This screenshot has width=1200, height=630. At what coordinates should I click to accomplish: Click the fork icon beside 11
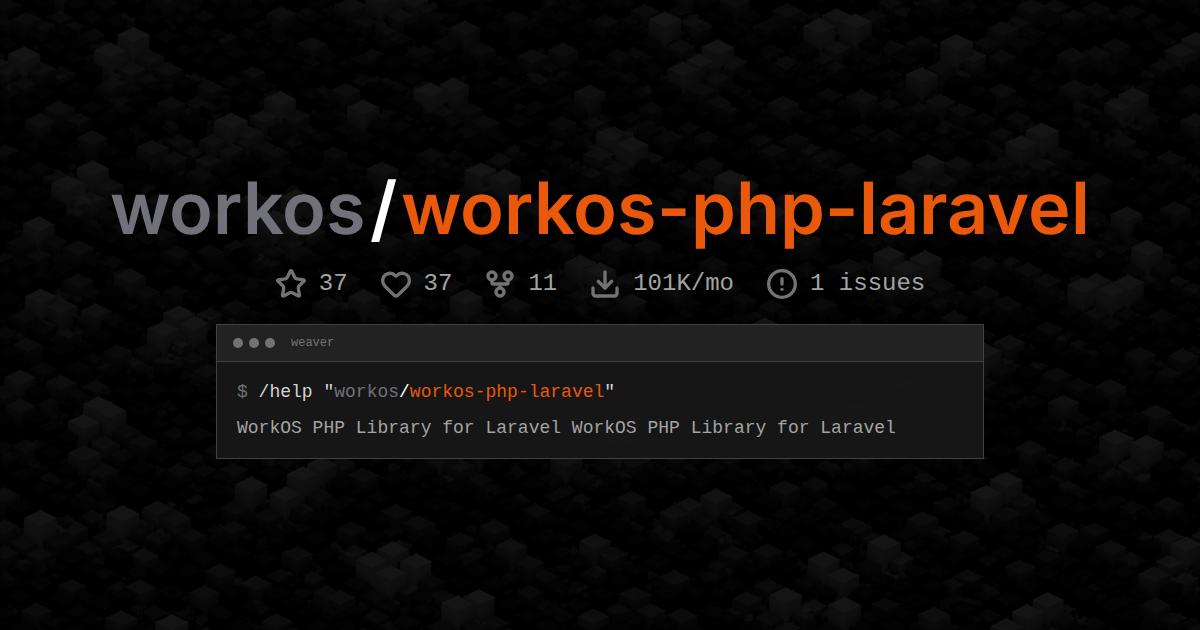click(499, 284)
